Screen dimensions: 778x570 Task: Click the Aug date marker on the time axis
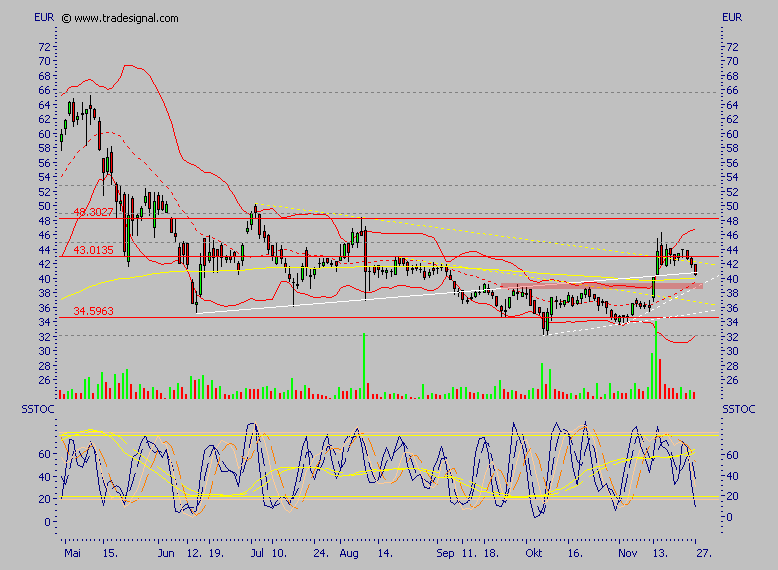348,552
